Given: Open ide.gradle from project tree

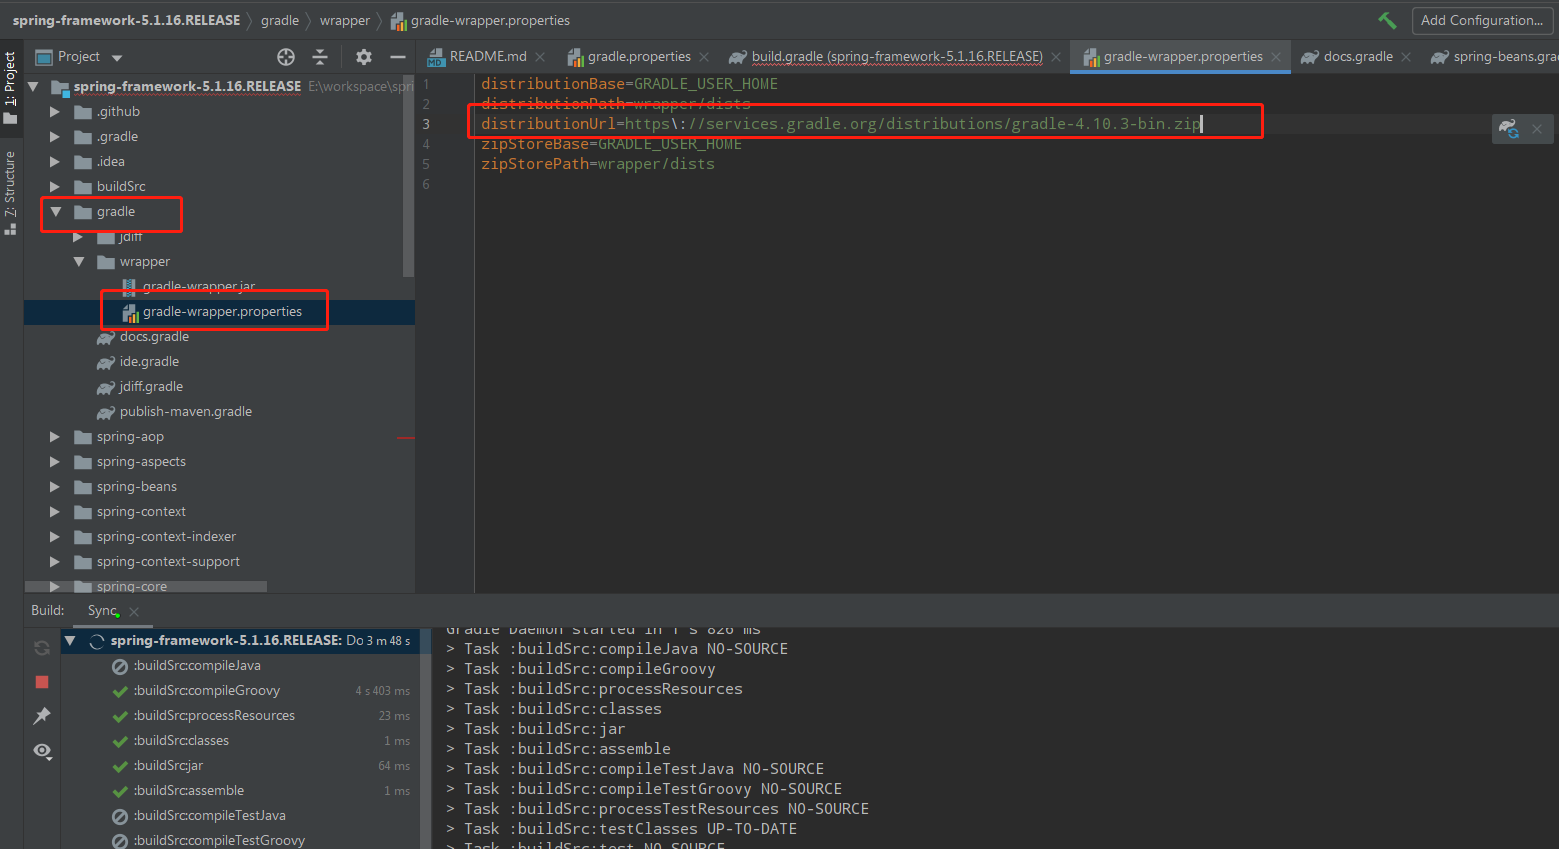Looking at the screenshot, I should click(149, 362).
